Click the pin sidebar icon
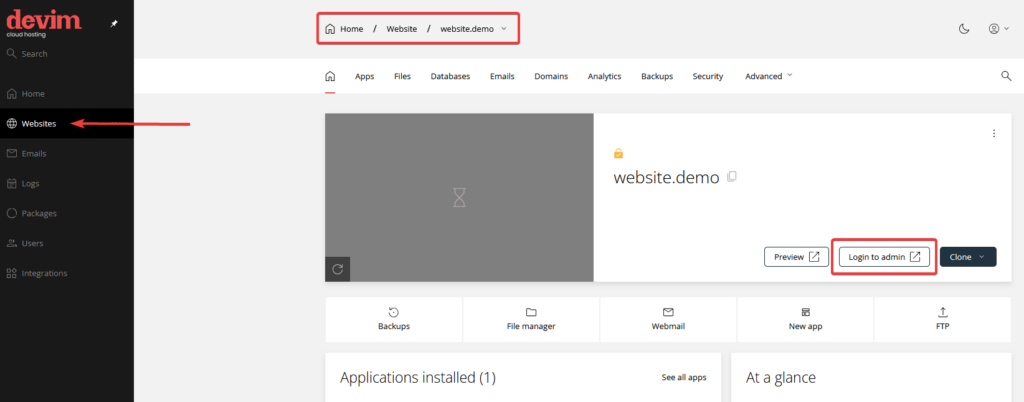Screen dimensions: 1024x402 point(113,23)
